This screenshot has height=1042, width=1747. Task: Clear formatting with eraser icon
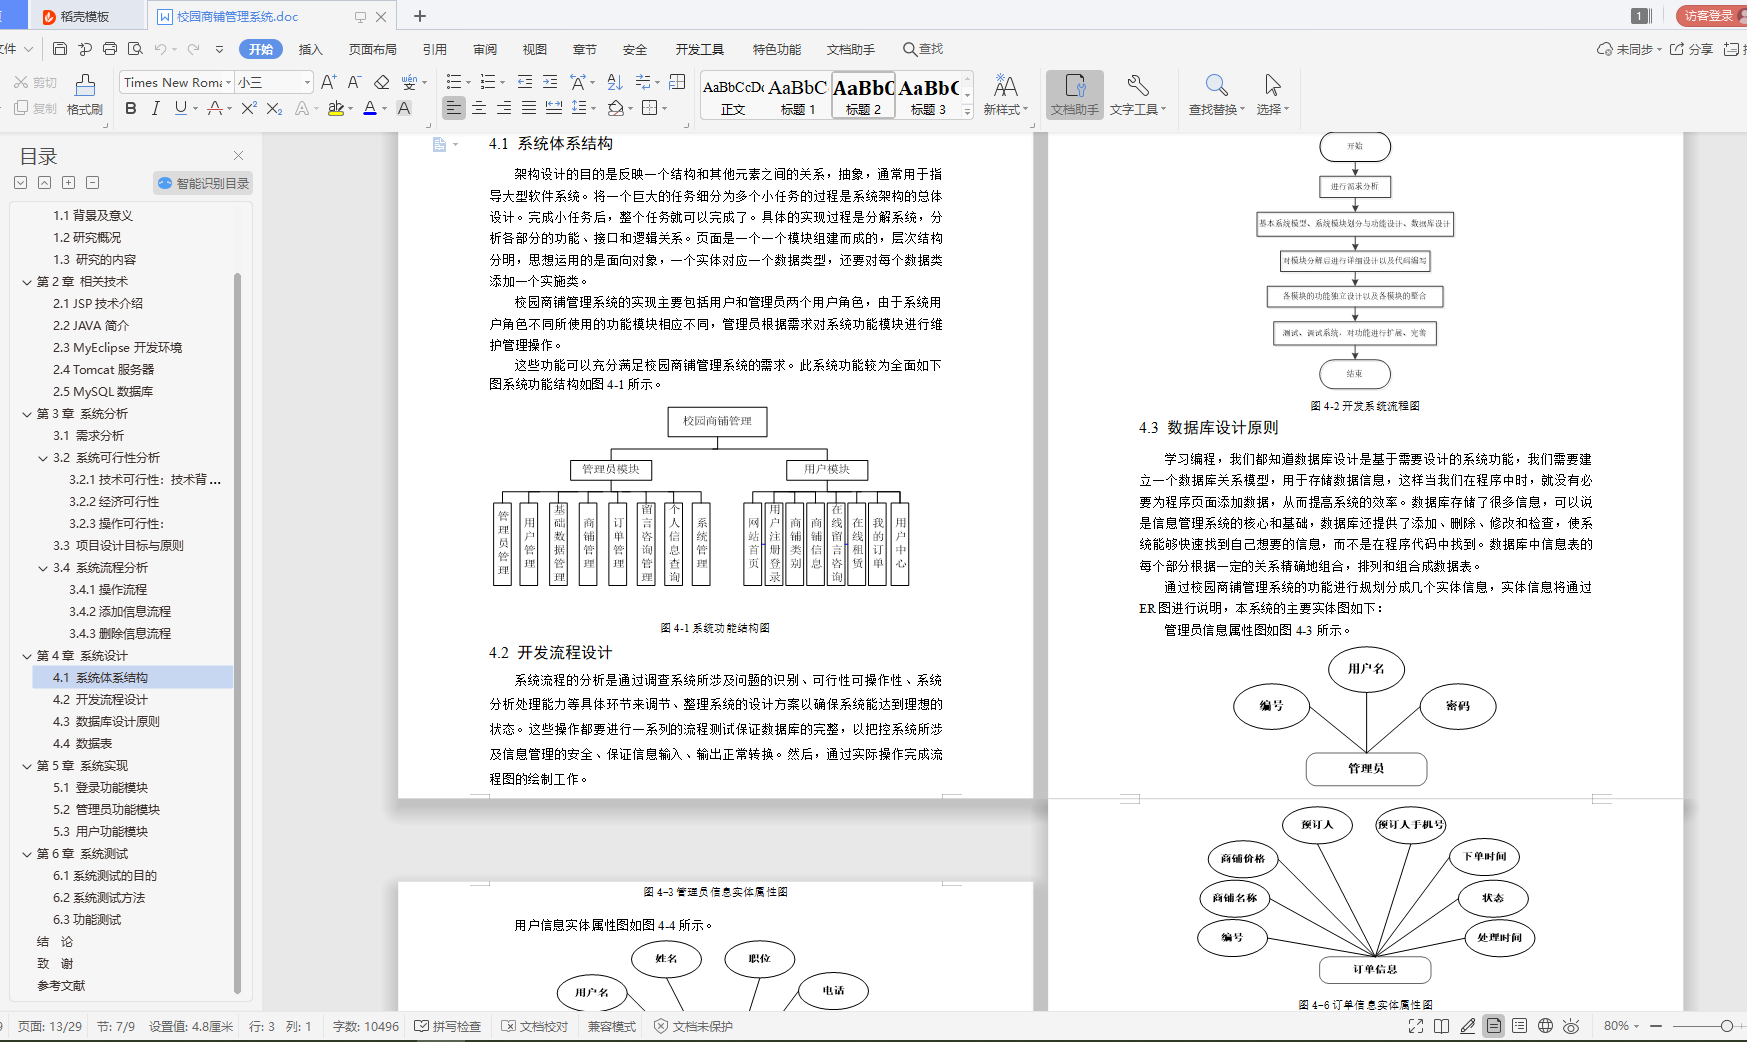click(380, 82)
